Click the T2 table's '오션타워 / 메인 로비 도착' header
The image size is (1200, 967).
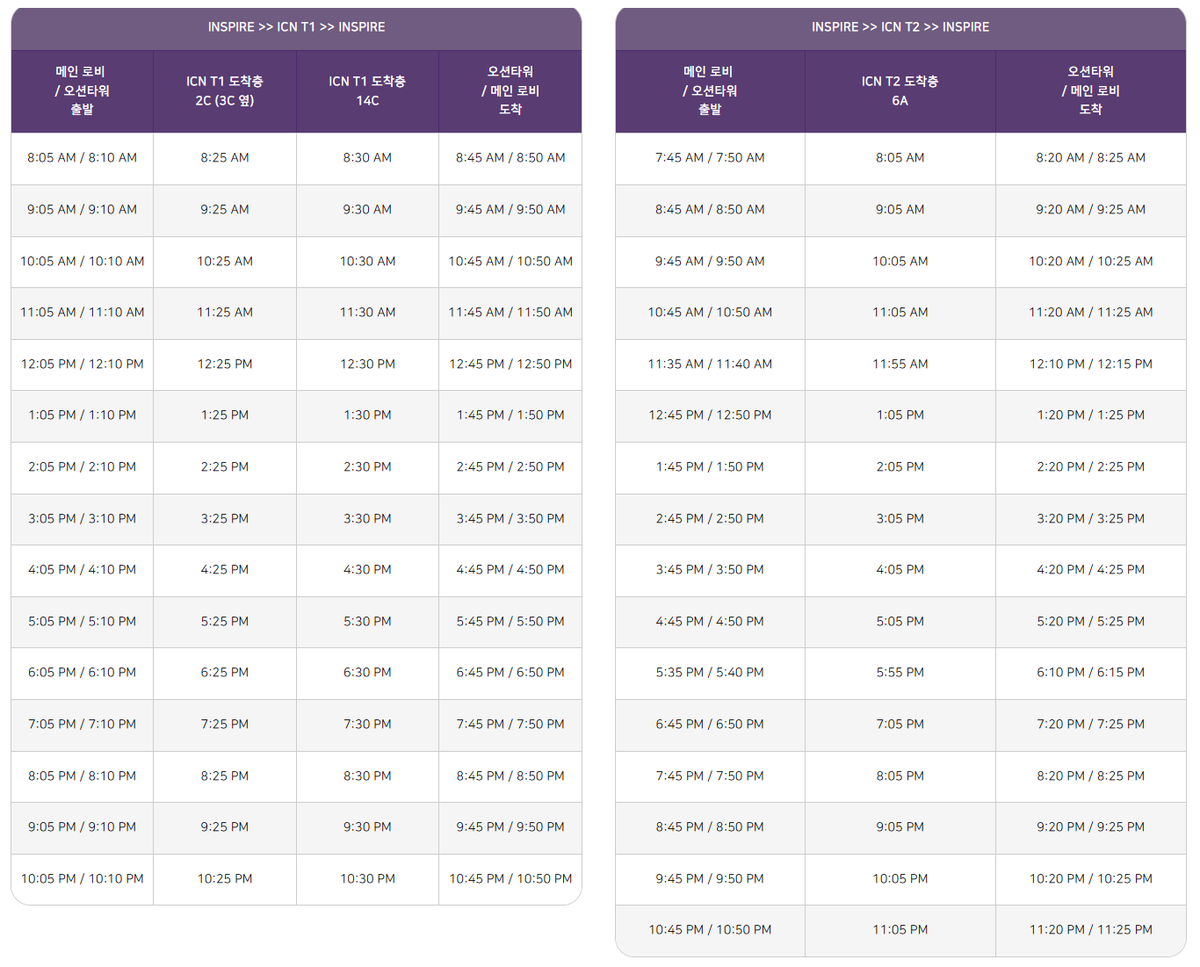point(1091,90)
